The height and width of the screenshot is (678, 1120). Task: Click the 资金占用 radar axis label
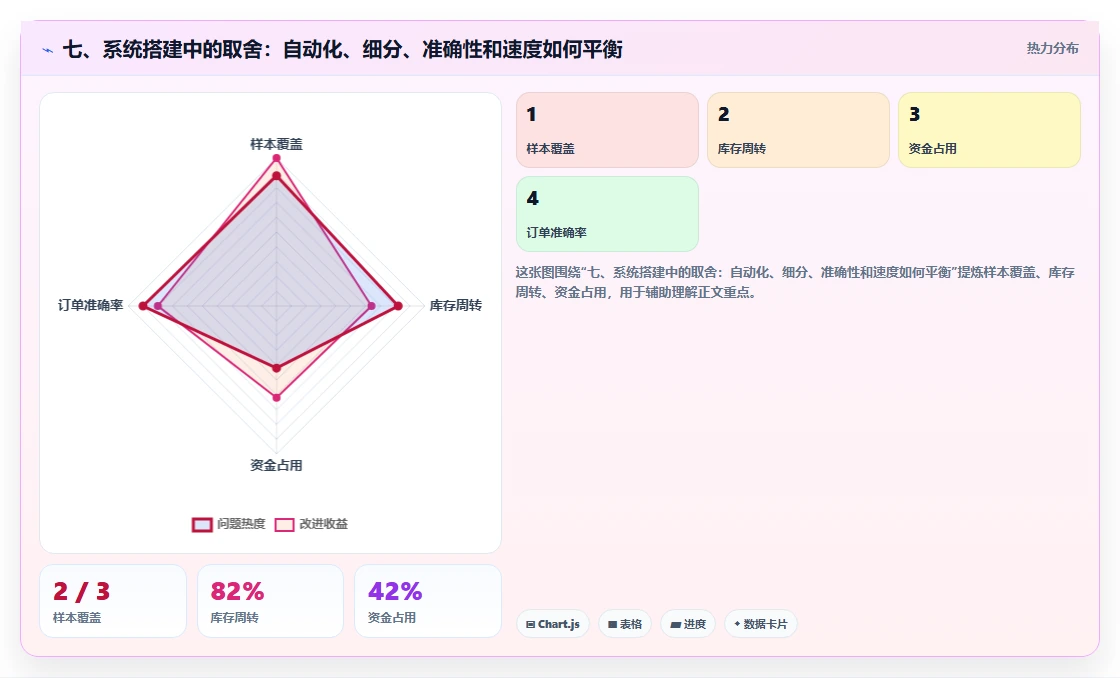pyautogui.click(x=276, y=466)
